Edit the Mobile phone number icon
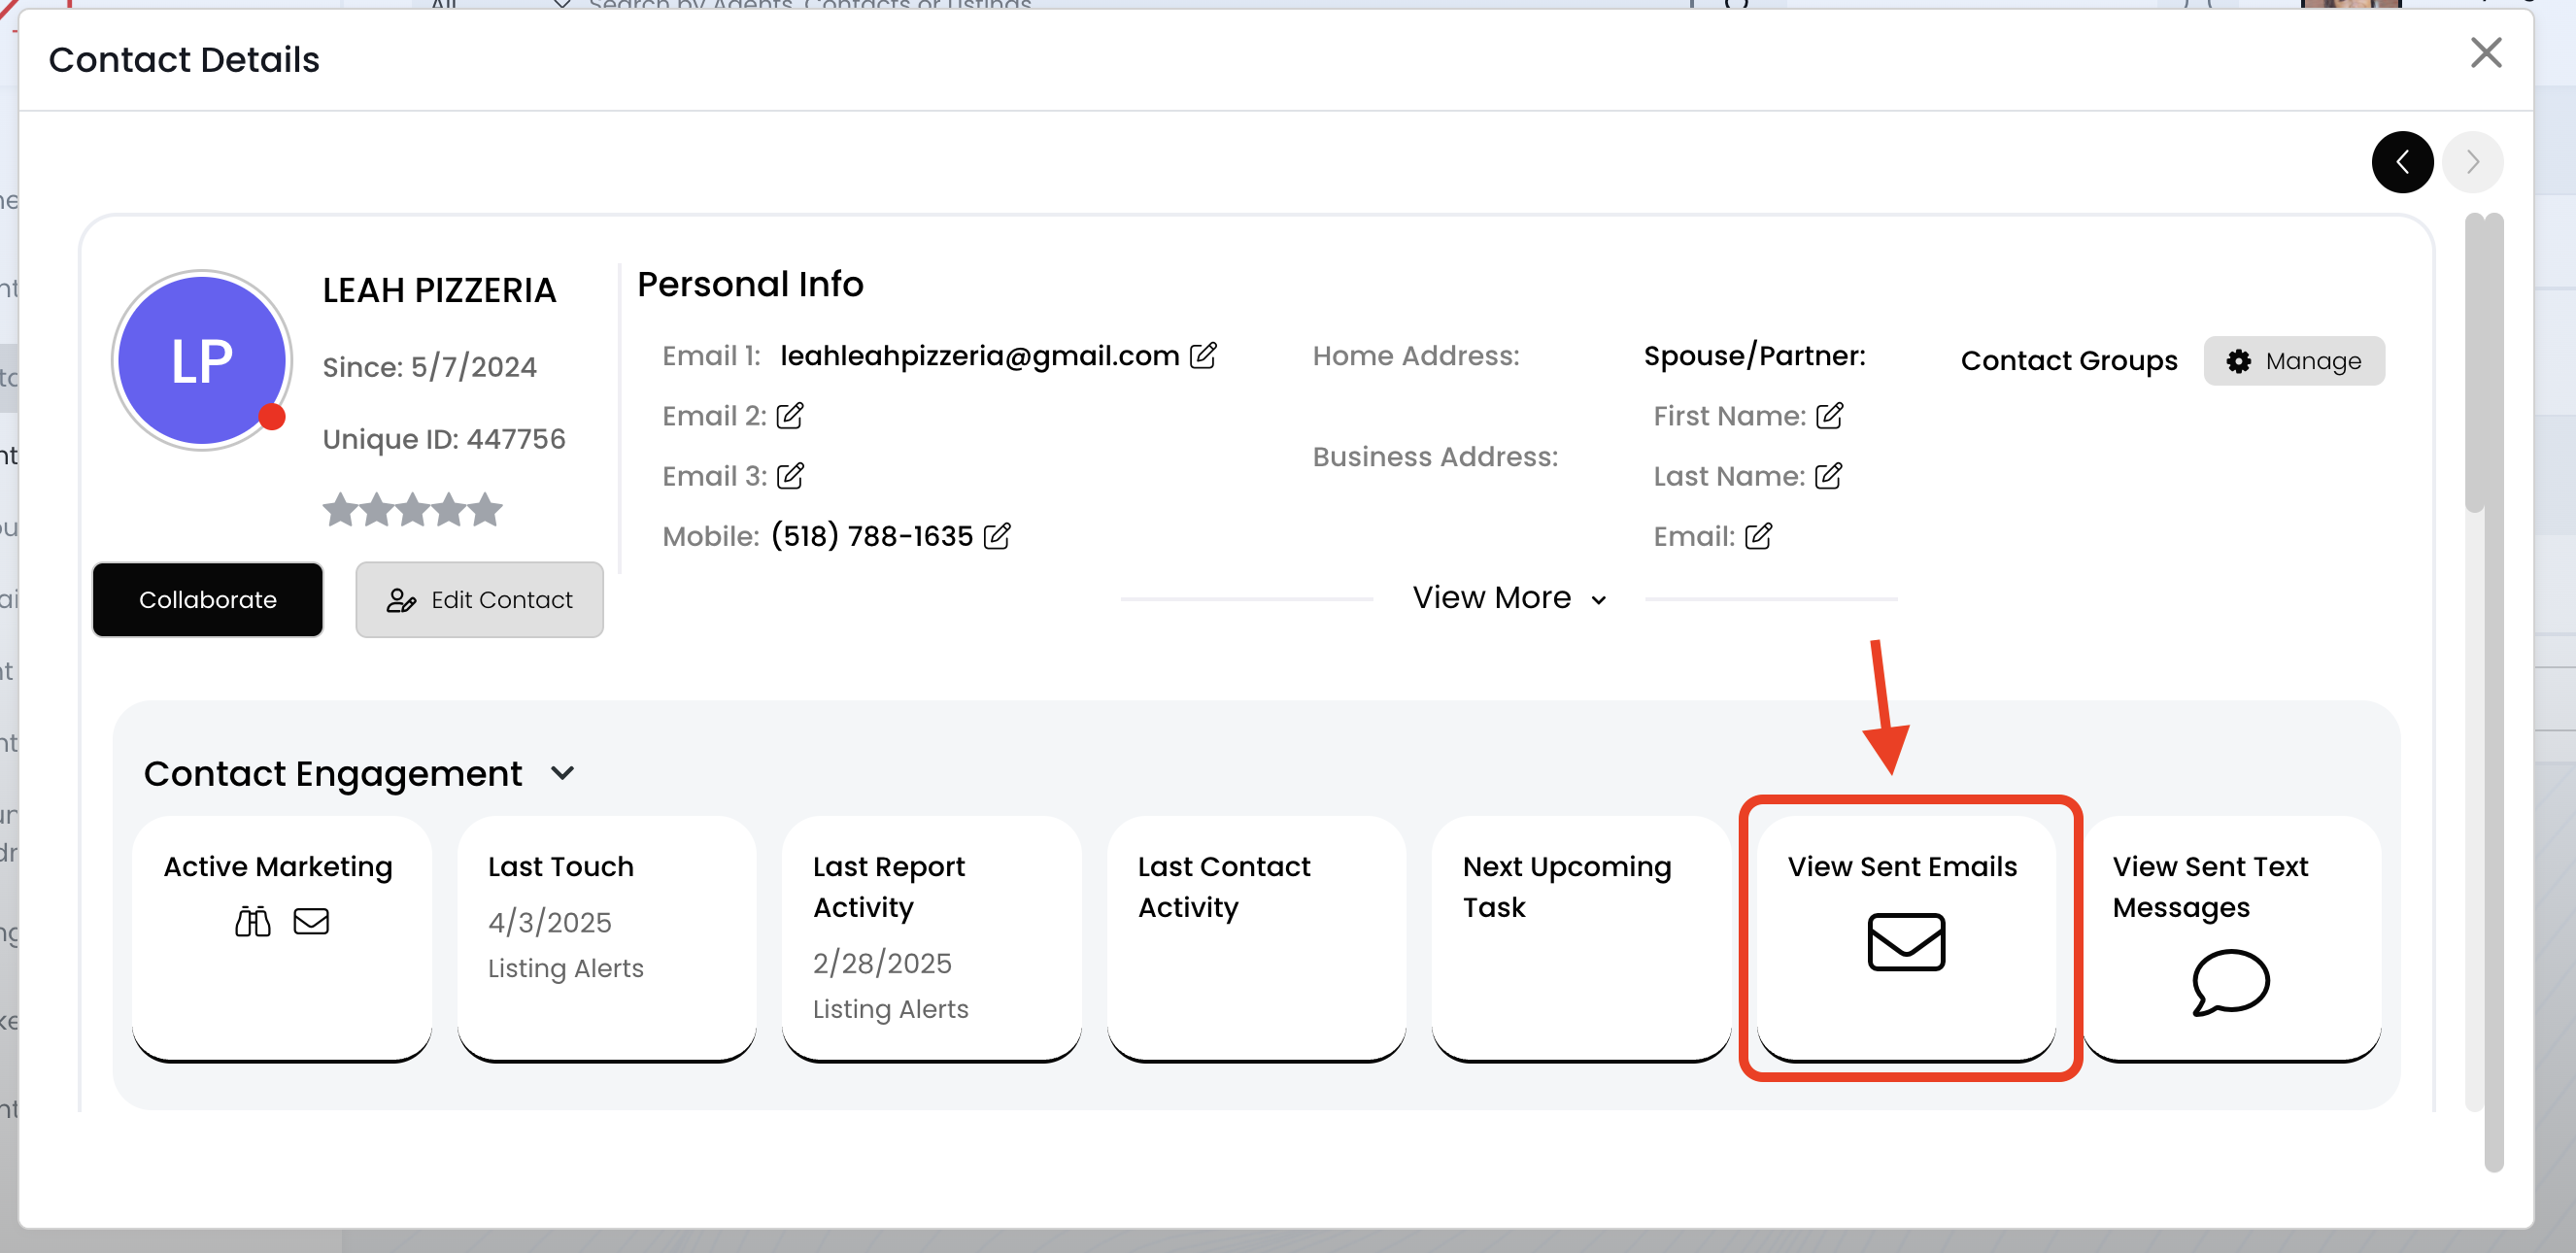This screenshot has width=2576, height=1253. (x=997, y=536)
